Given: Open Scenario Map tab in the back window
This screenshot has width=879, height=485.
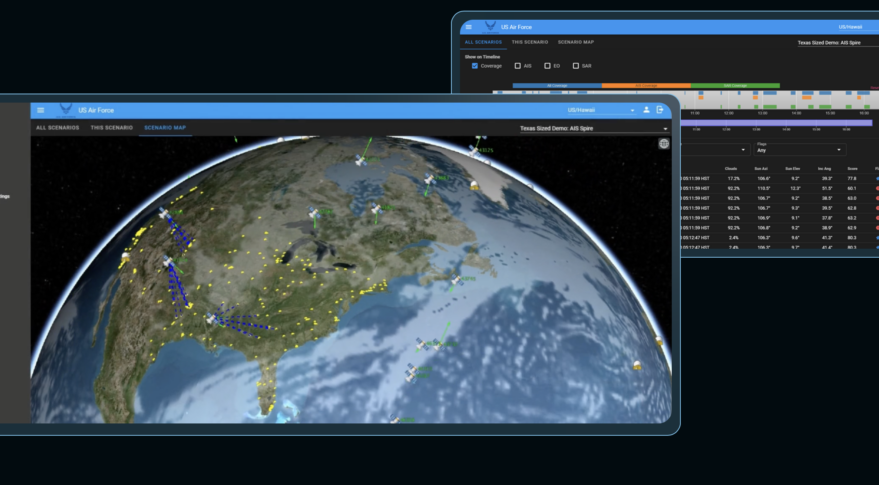Looking at the screenshot, I should pos(576,42).
